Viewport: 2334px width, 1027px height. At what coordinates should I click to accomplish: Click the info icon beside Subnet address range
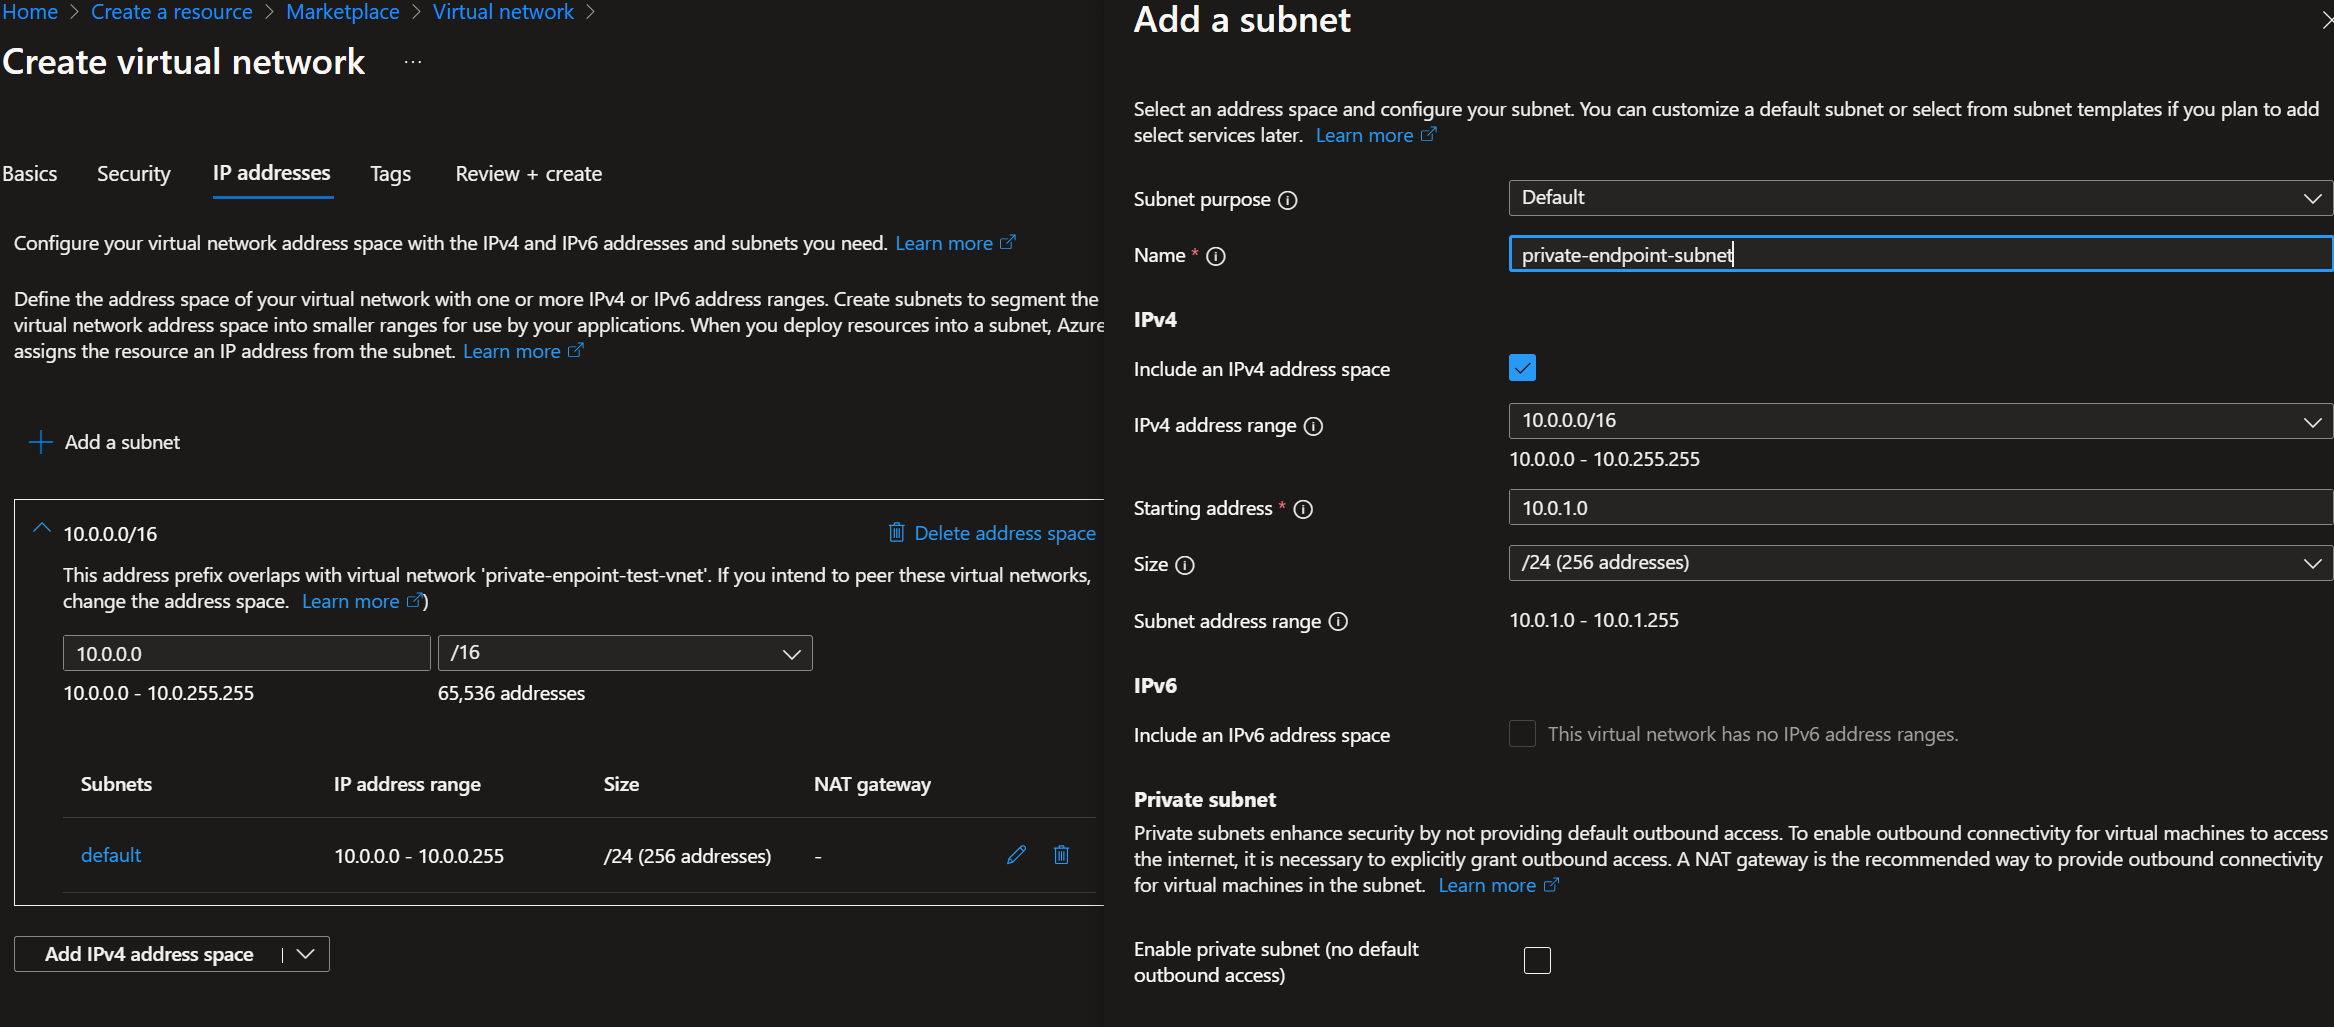click(x=1338, y=621)
